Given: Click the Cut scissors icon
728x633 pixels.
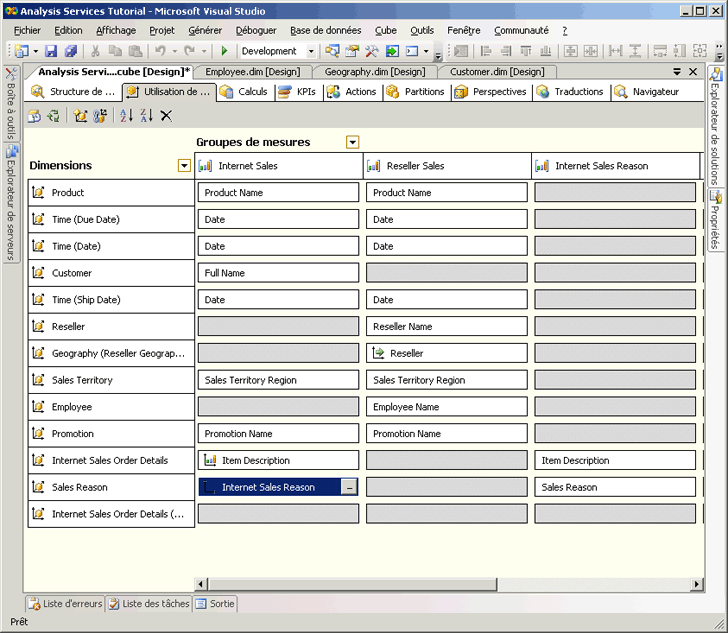Looking at the screenshot, I should coord(96,51).
